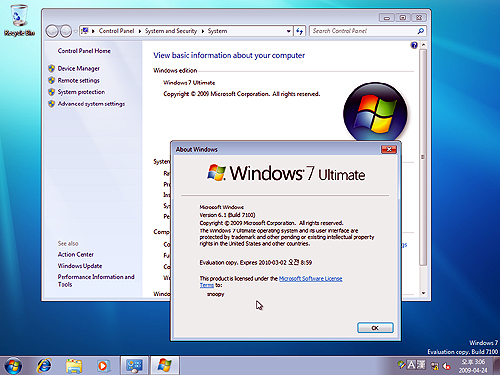Click OK in About Windows dialog
Image resolution: width=500 pixels, height=375 pixels.
[375, 328]
